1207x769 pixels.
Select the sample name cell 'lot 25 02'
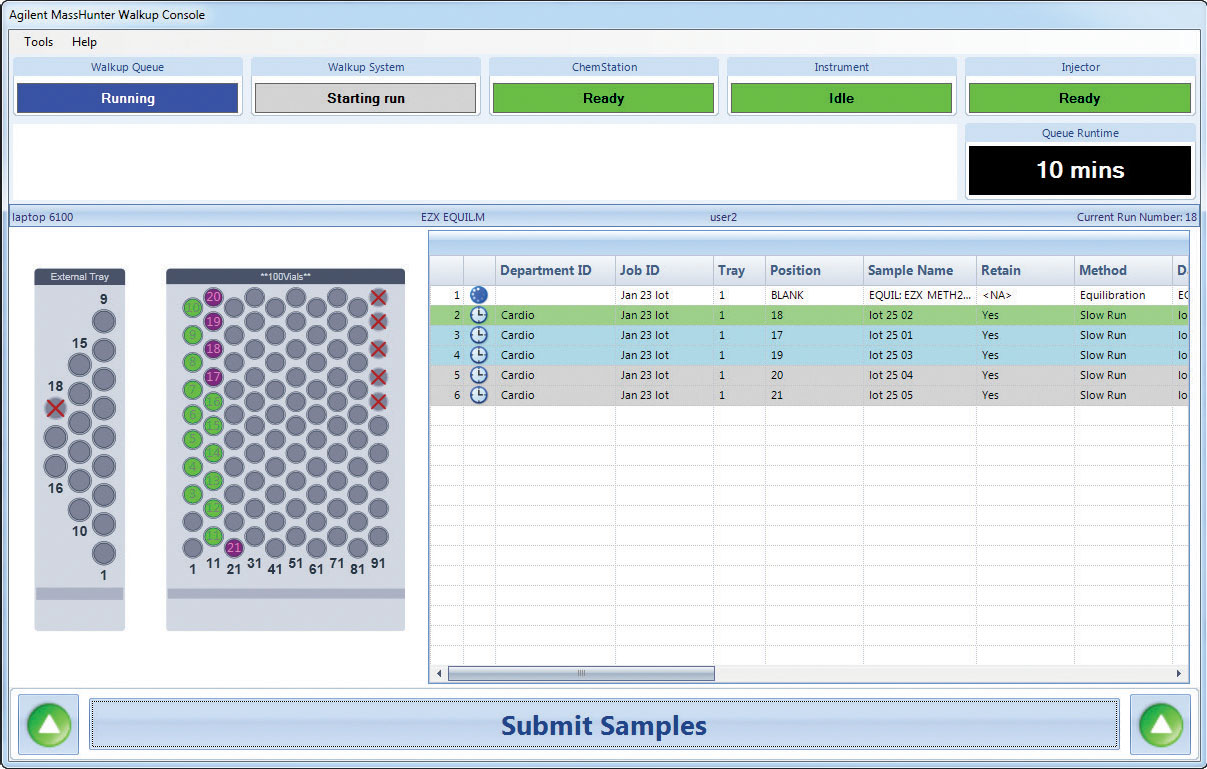(x=920, y=315)
